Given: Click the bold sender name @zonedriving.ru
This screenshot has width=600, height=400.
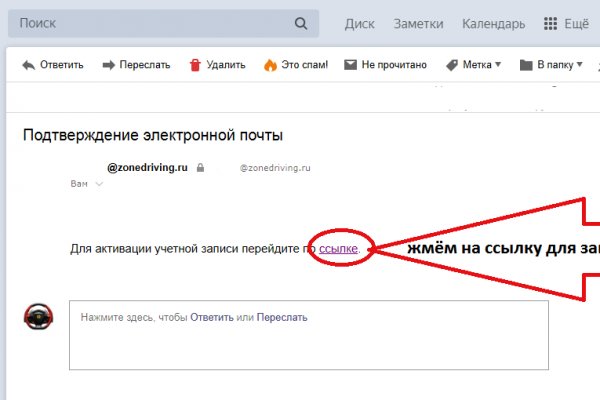Looking at the screenshot, I should 147,168.
